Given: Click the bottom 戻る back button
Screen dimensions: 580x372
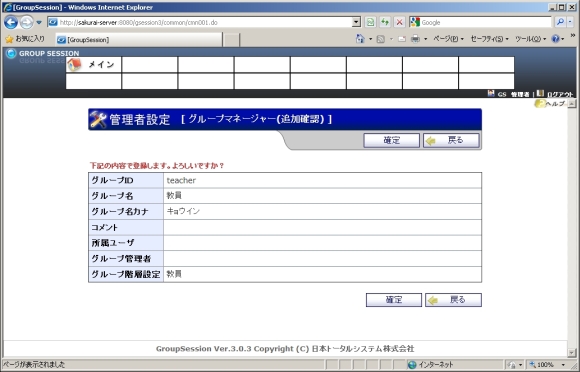Looking at the screenshot, I should pos(453,300).
